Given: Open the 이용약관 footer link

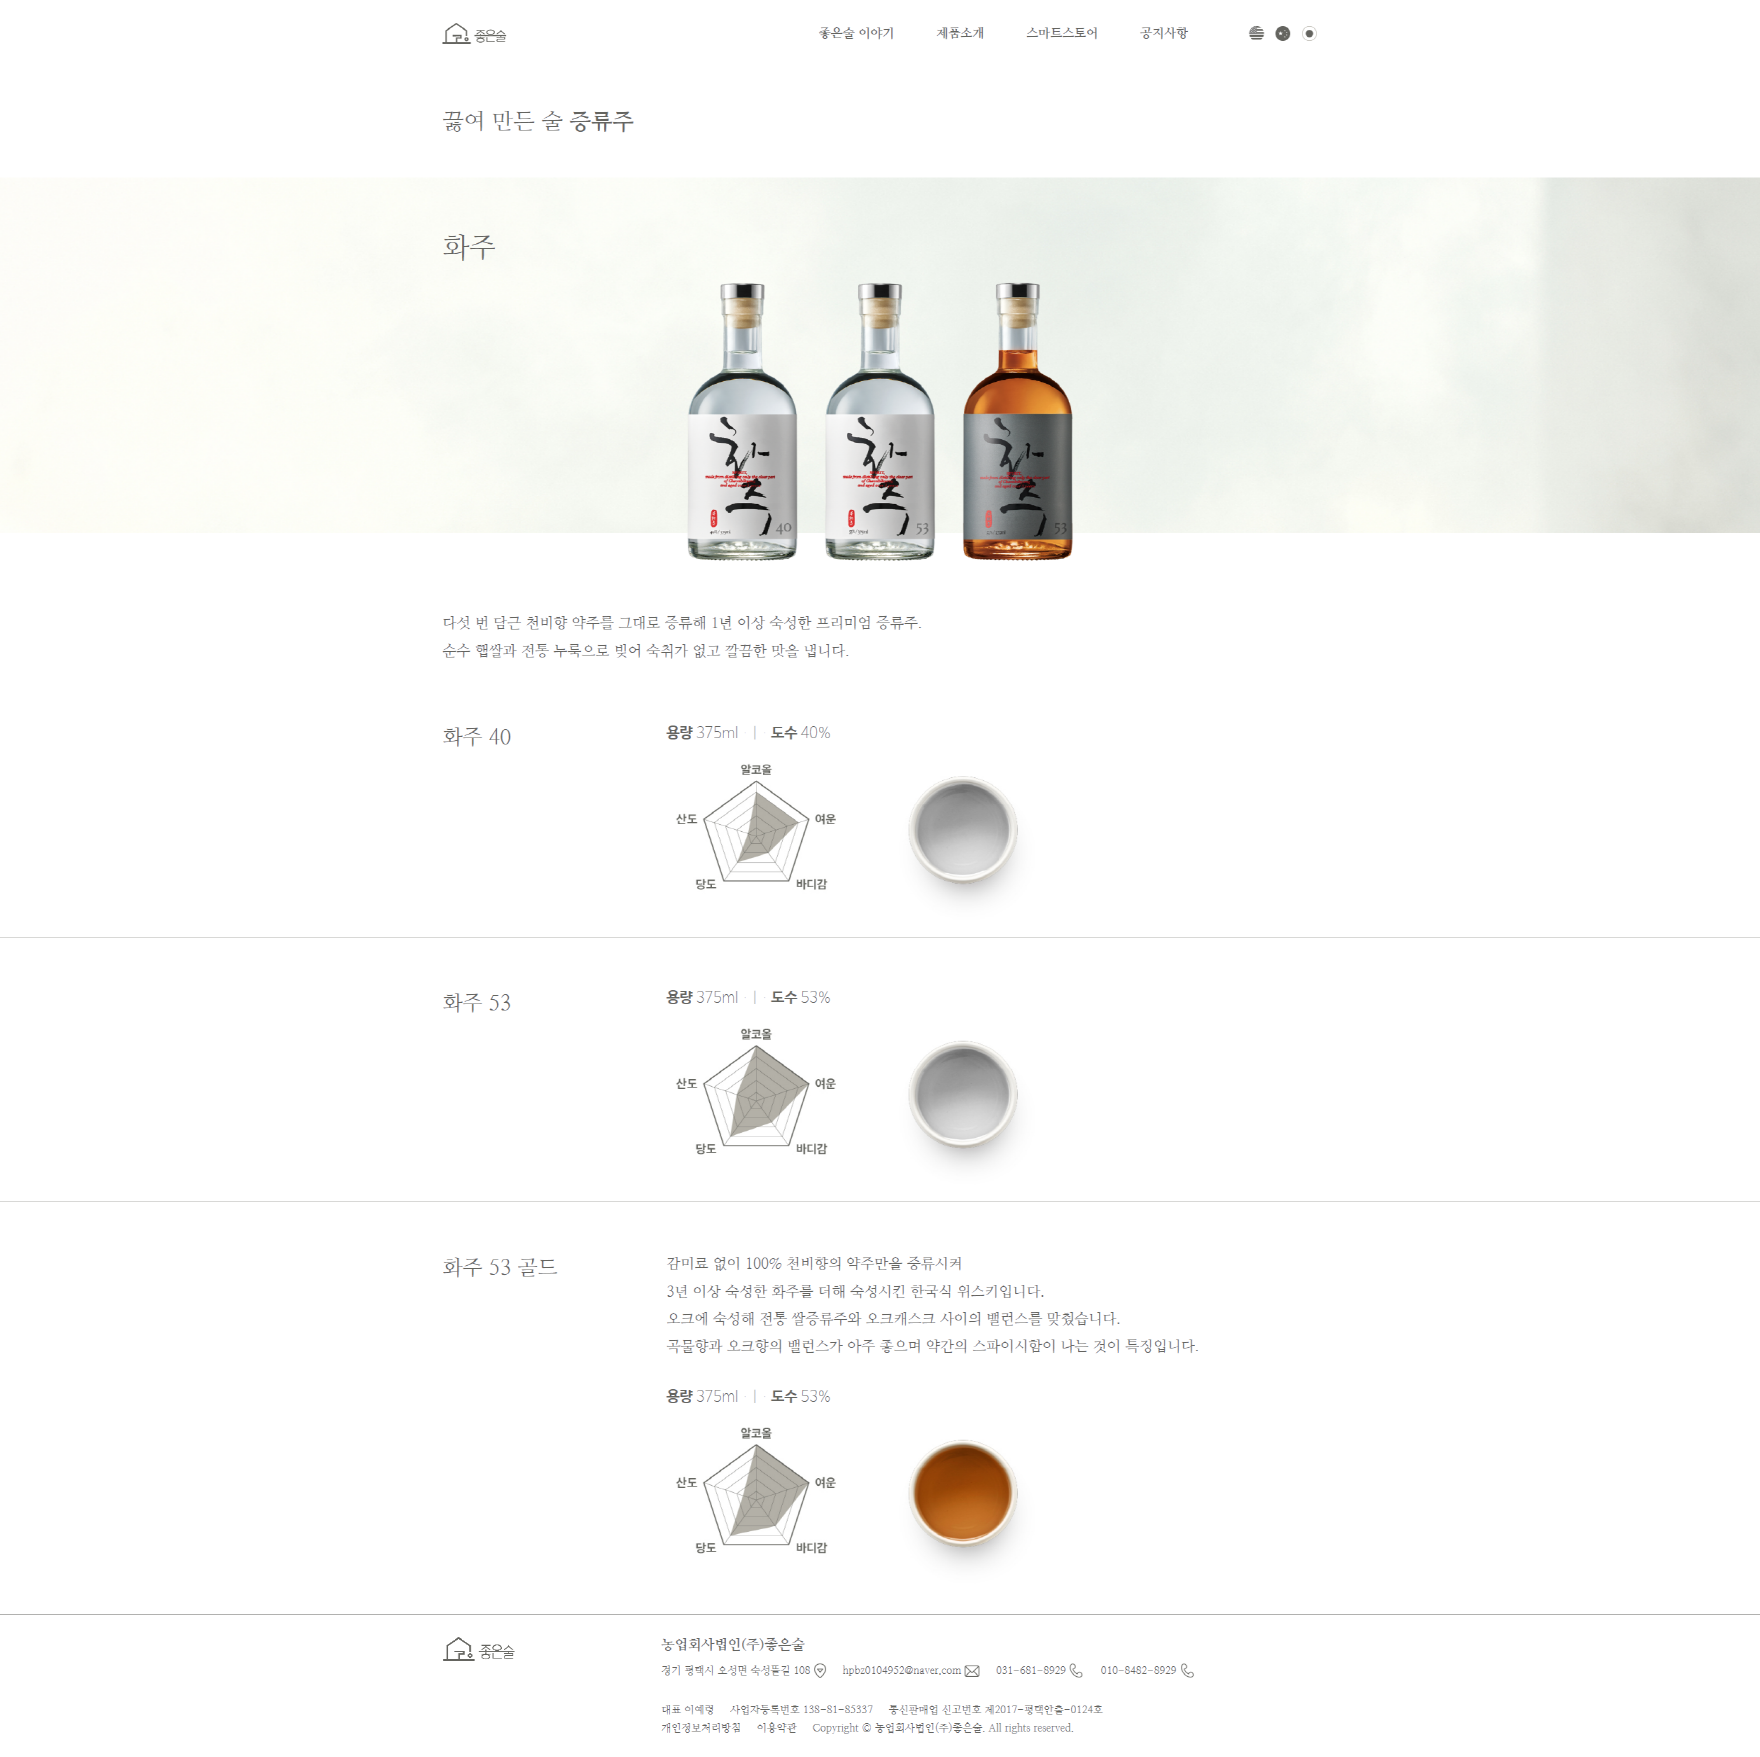Looking at the screenshot, I should [x=777, y=1727].
